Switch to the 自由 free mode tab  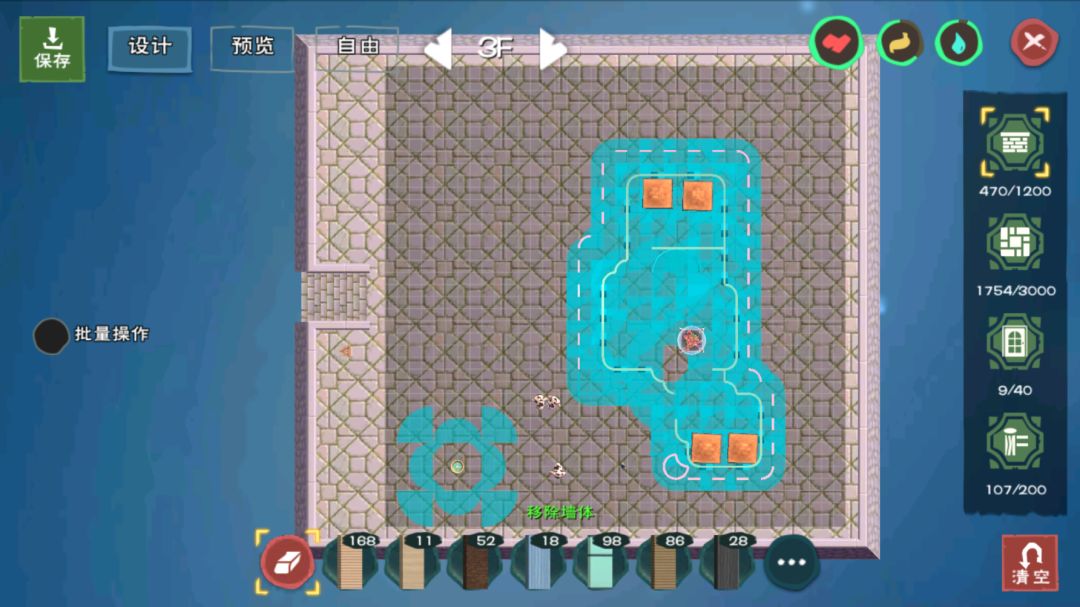[357, 46]
